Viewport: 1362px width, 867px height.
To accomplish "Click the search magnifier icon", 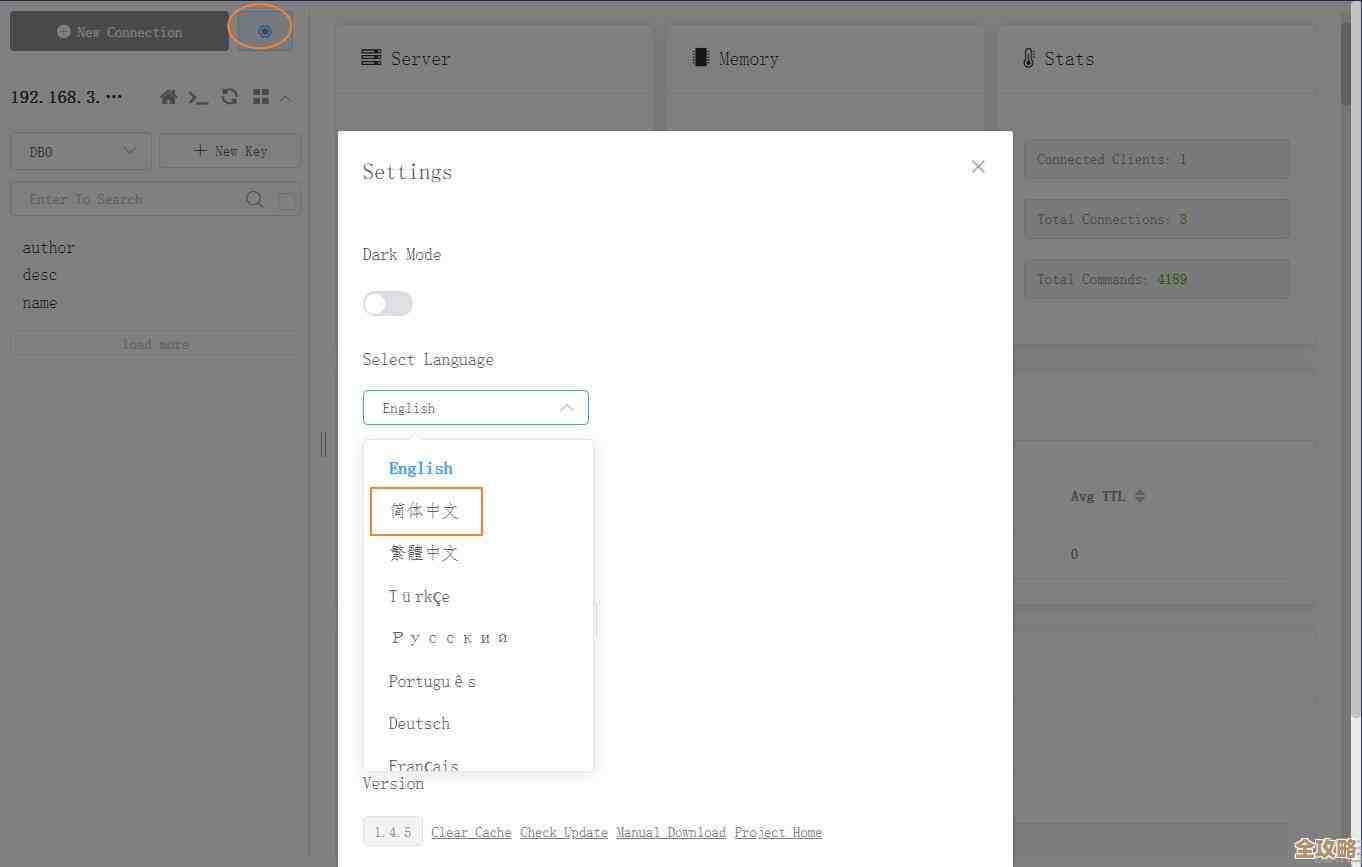I will click(255, 199).
